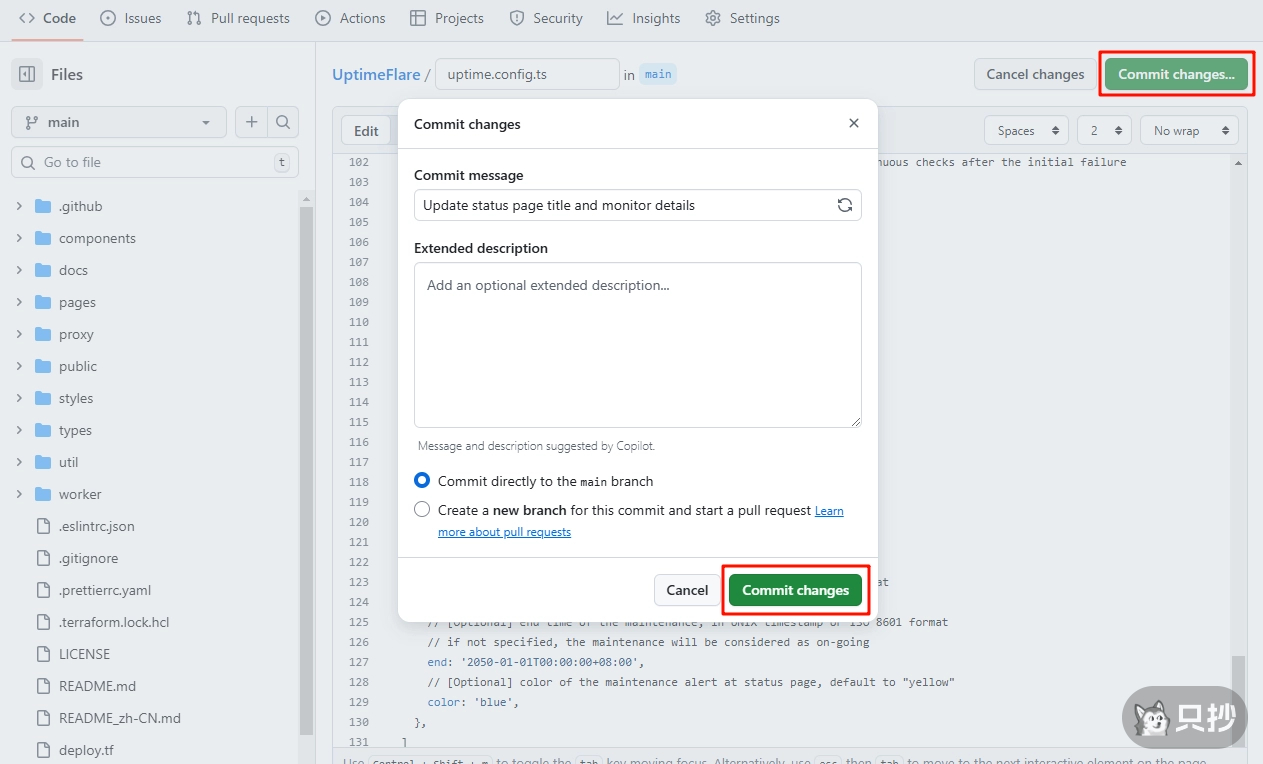
Task: Open the Spaces indent mode dropdown
Action: point(1026,131)
